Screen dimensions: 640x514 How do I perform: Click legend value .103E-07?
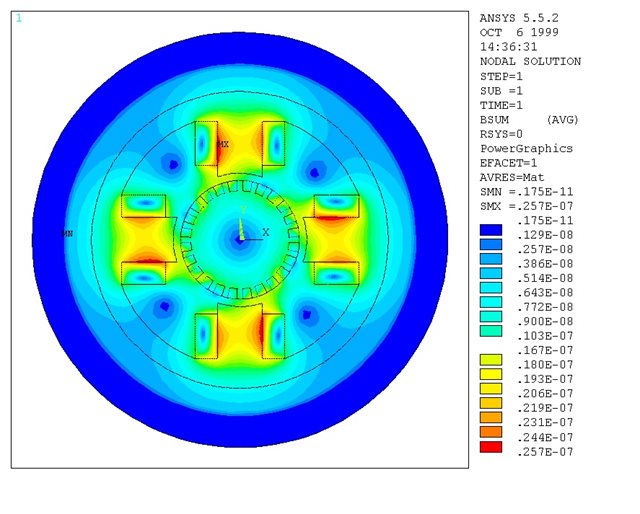(545, 336)
